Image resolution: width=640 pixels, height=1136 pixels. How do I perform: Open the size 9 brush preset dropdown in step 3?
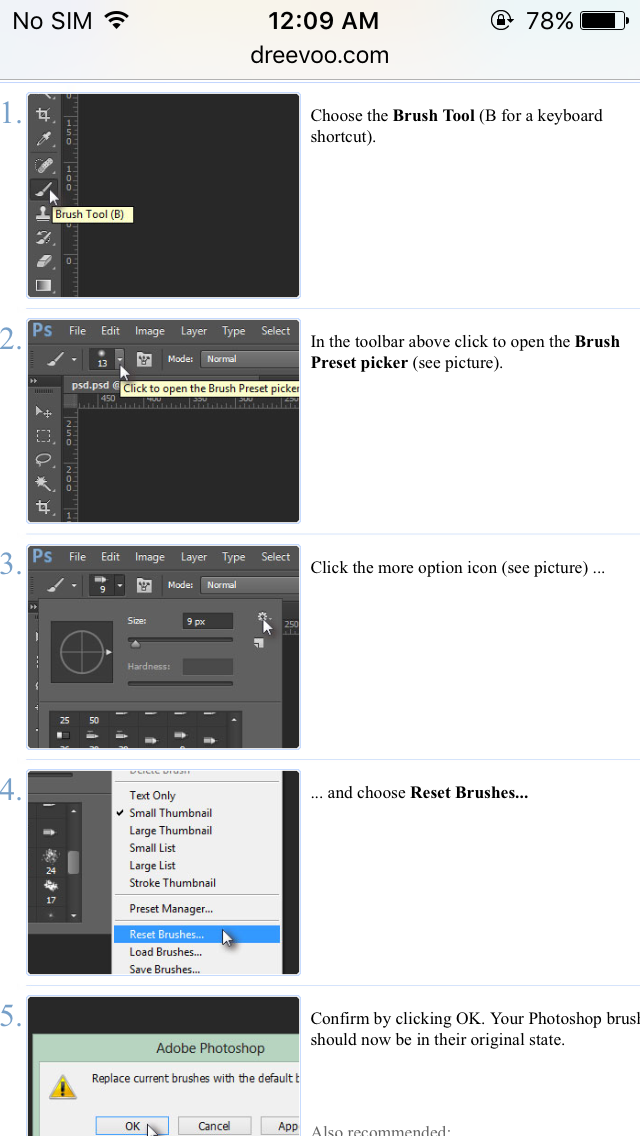pyautogui.click(x=119, y=585)
